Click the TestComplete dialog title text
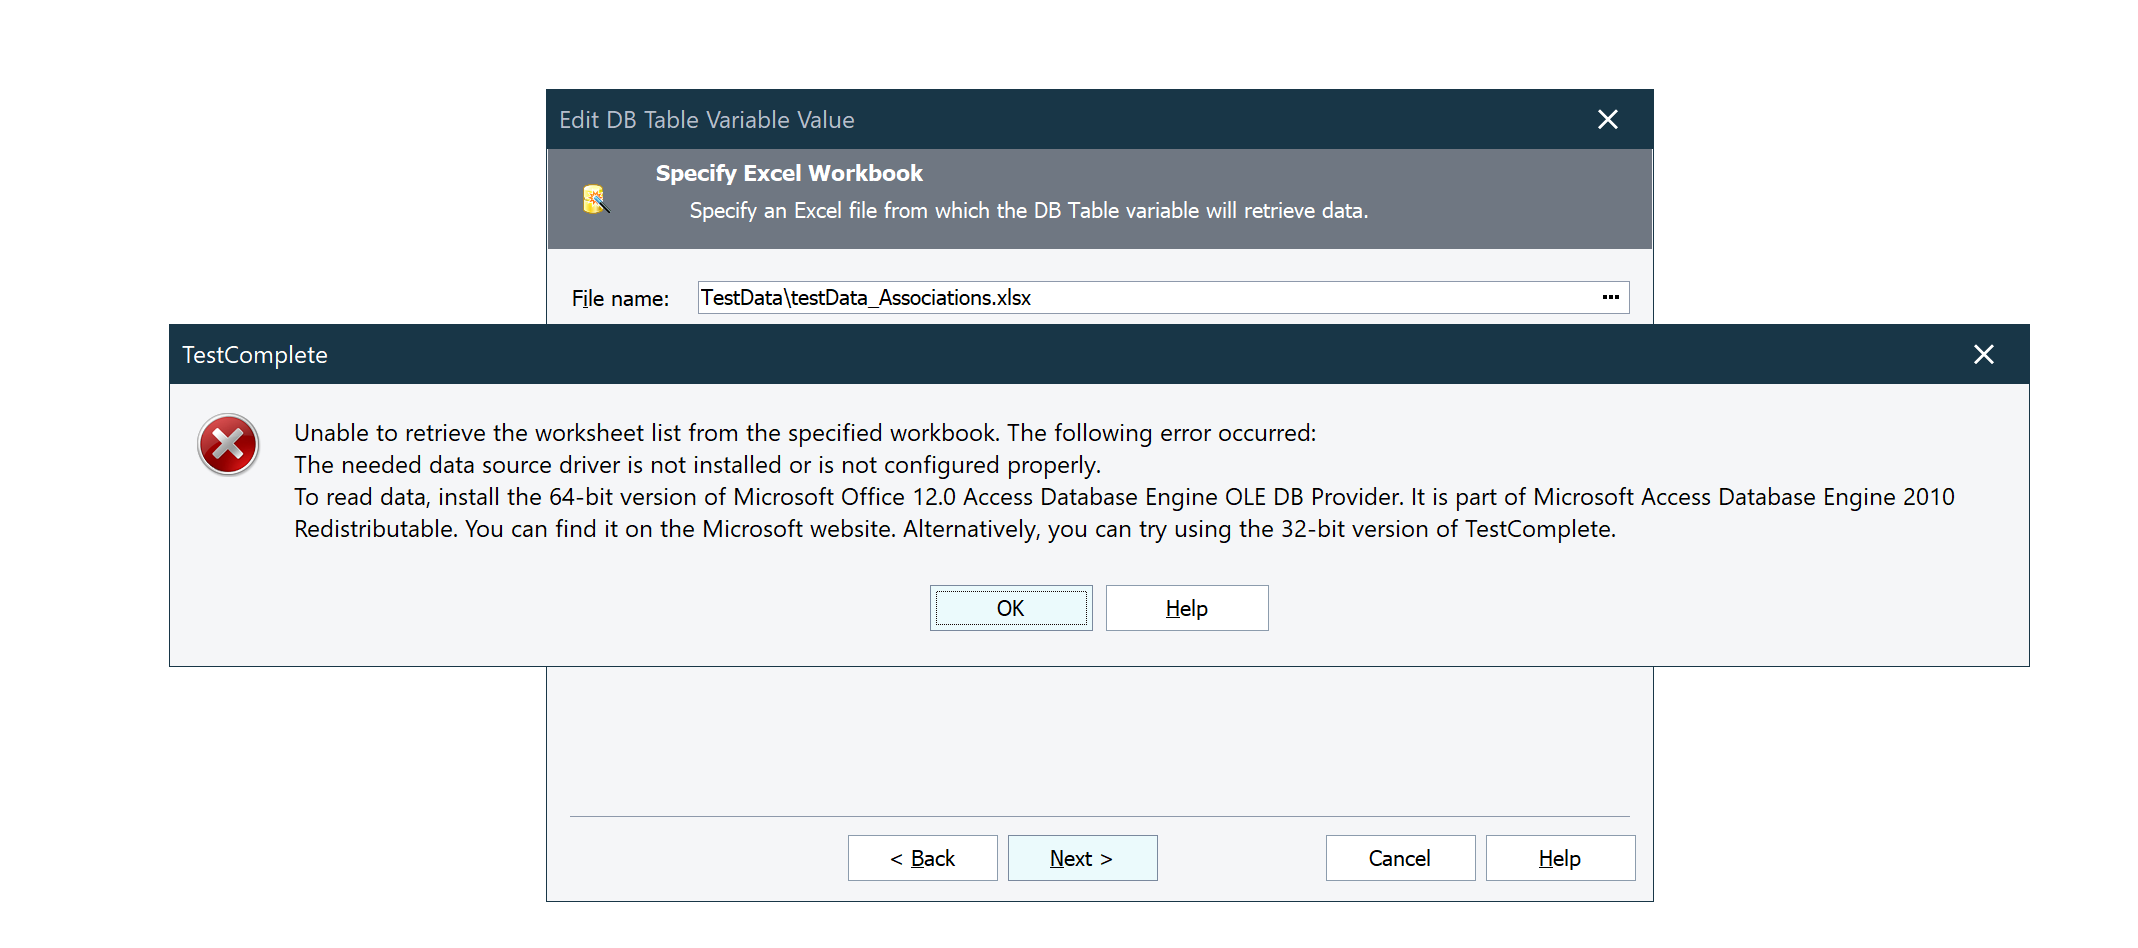 tap(255, 355)
